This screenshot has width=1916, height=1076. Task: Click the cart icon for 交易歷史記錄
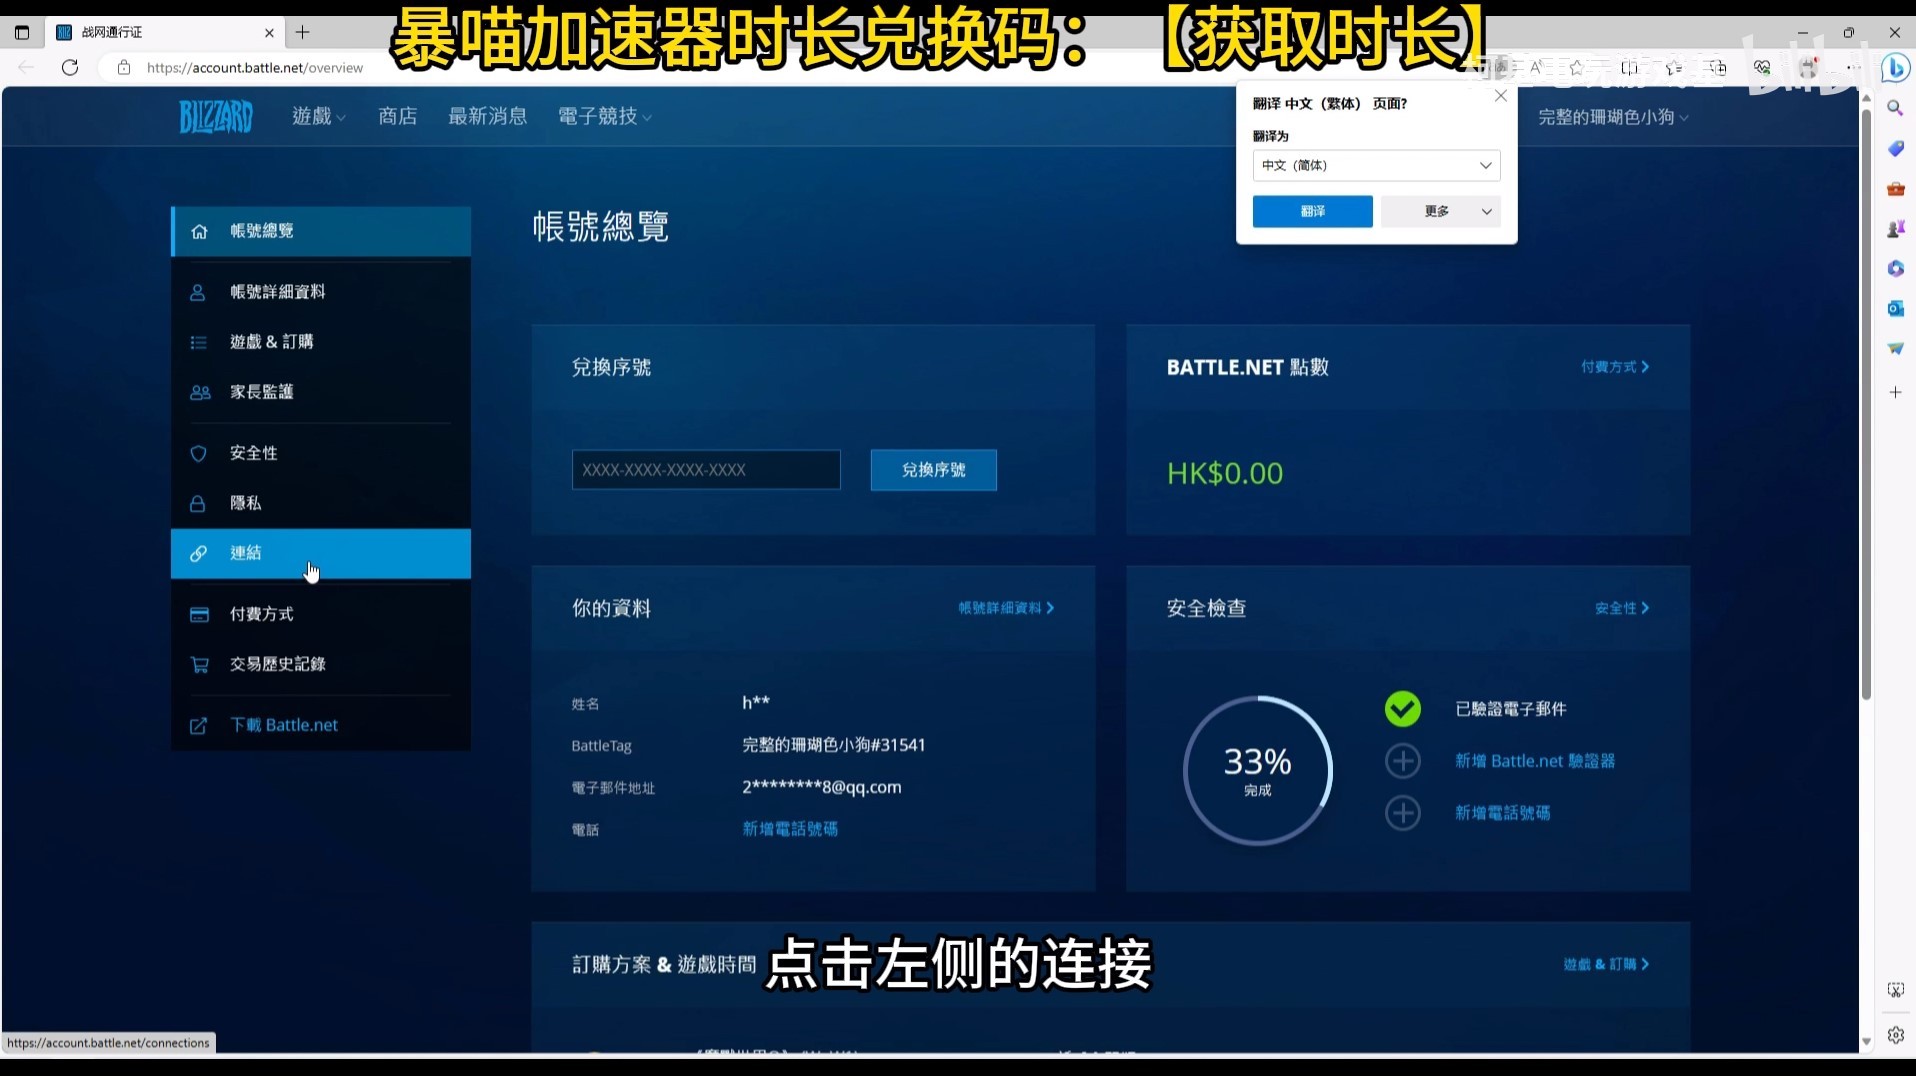point(199,664)
